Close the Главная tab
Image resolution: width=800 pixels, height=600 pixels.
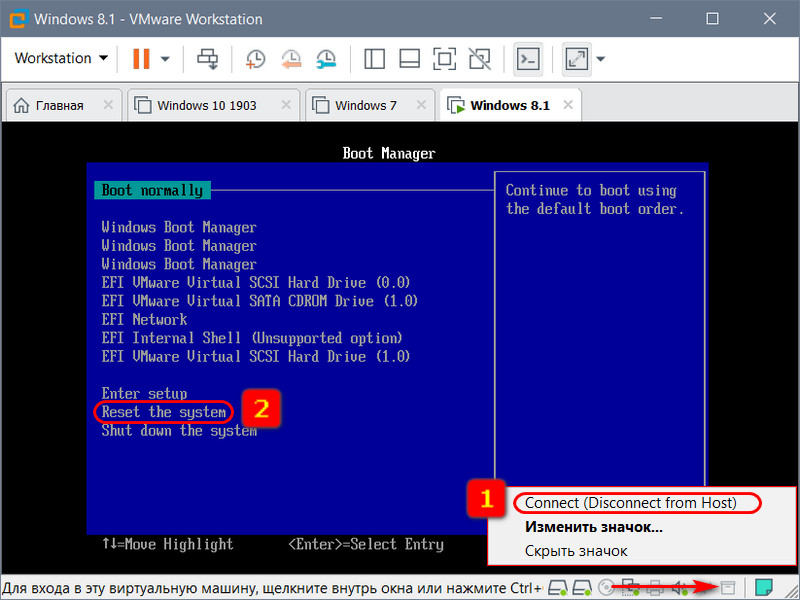pyautogui.click(x=108, y=105)
